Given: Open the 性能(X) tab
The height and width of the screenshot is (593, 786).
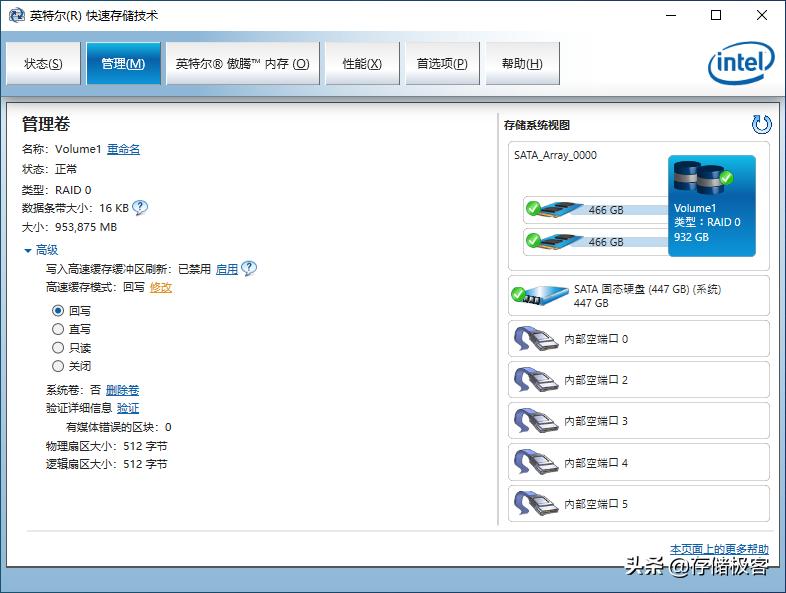Looking at the screenshot, I should click(362, 64).
